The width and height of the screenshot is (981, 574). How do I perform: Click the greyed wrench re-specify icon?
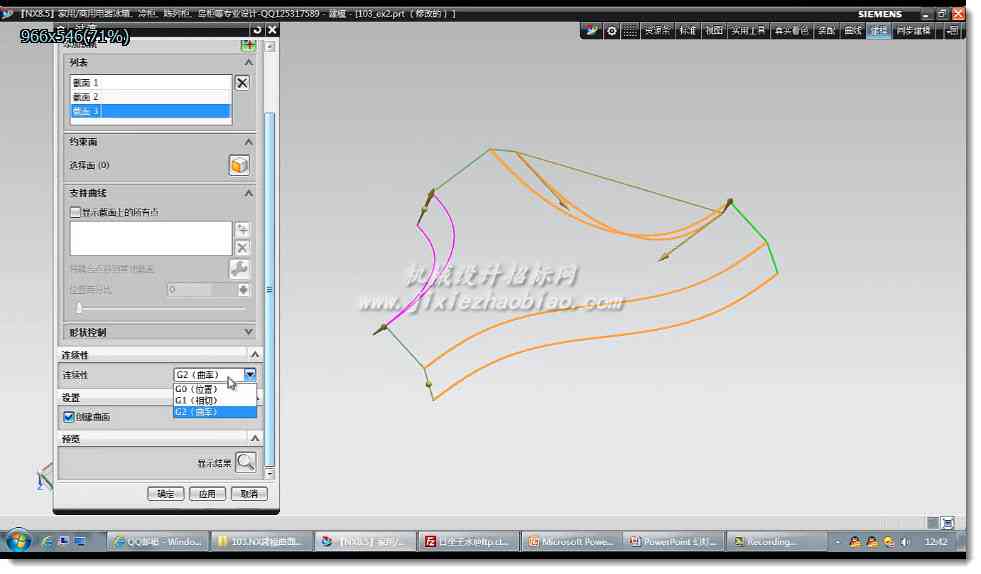[239, 269]
